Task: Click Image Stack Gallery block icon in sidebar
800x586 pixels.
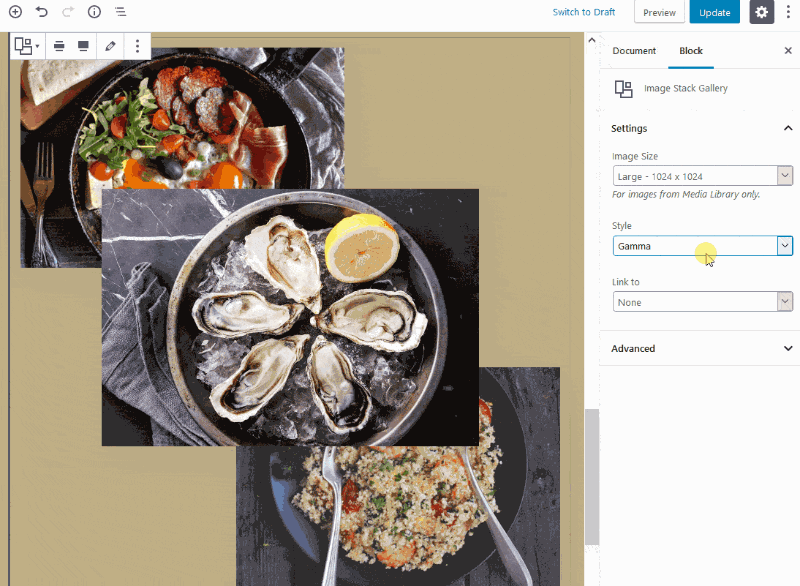Action: click(623, 89)
